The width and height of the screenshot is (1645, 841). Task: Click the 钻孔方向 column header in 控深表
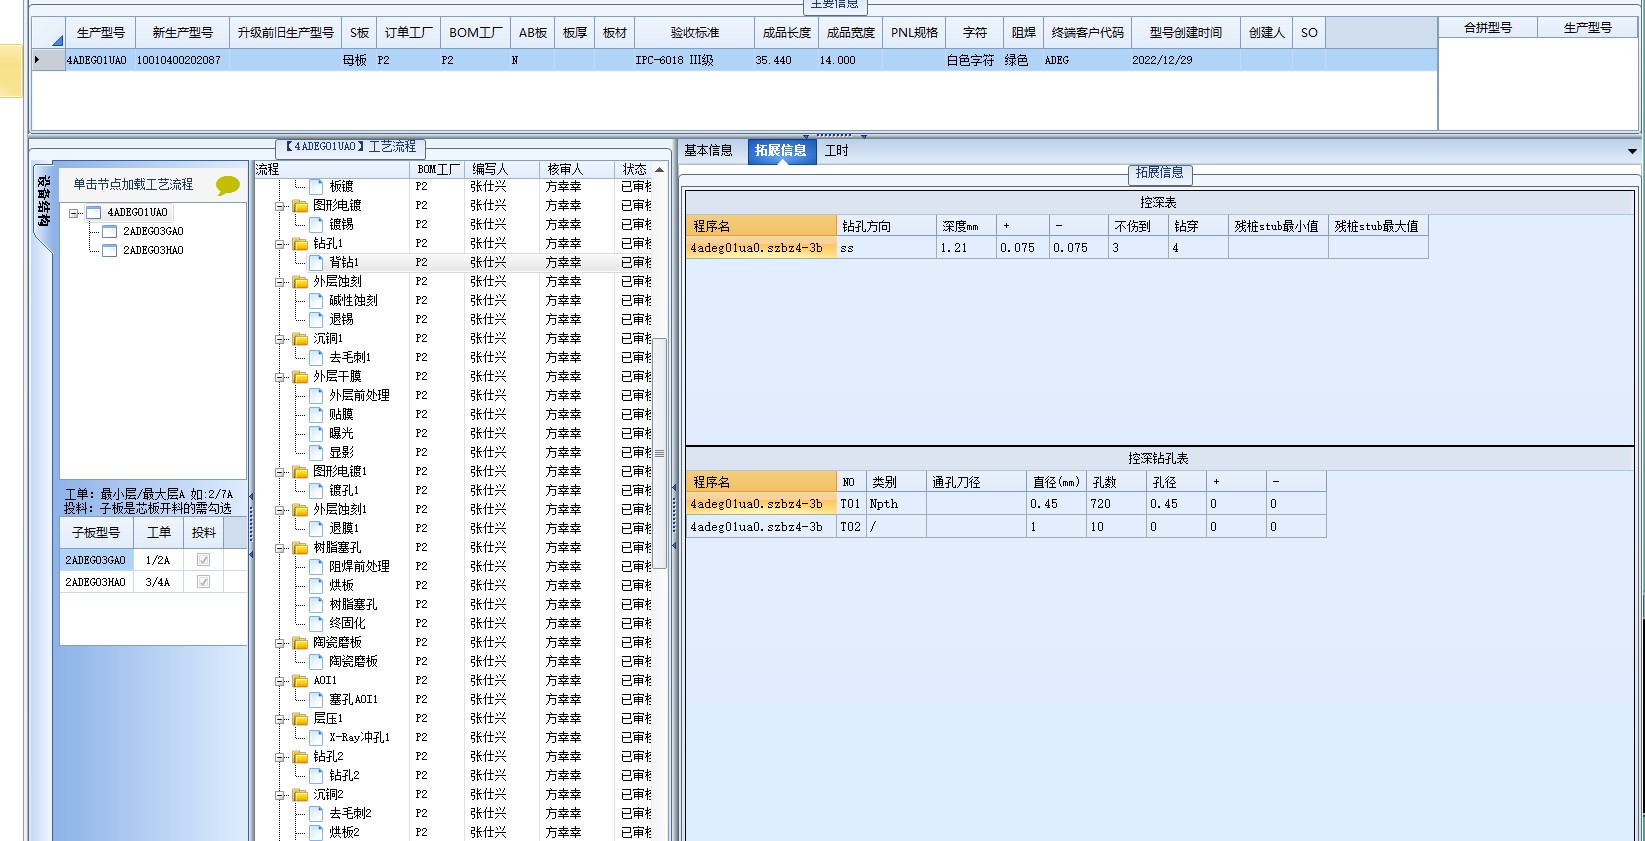pyautogui.click(x=886, y=226)
